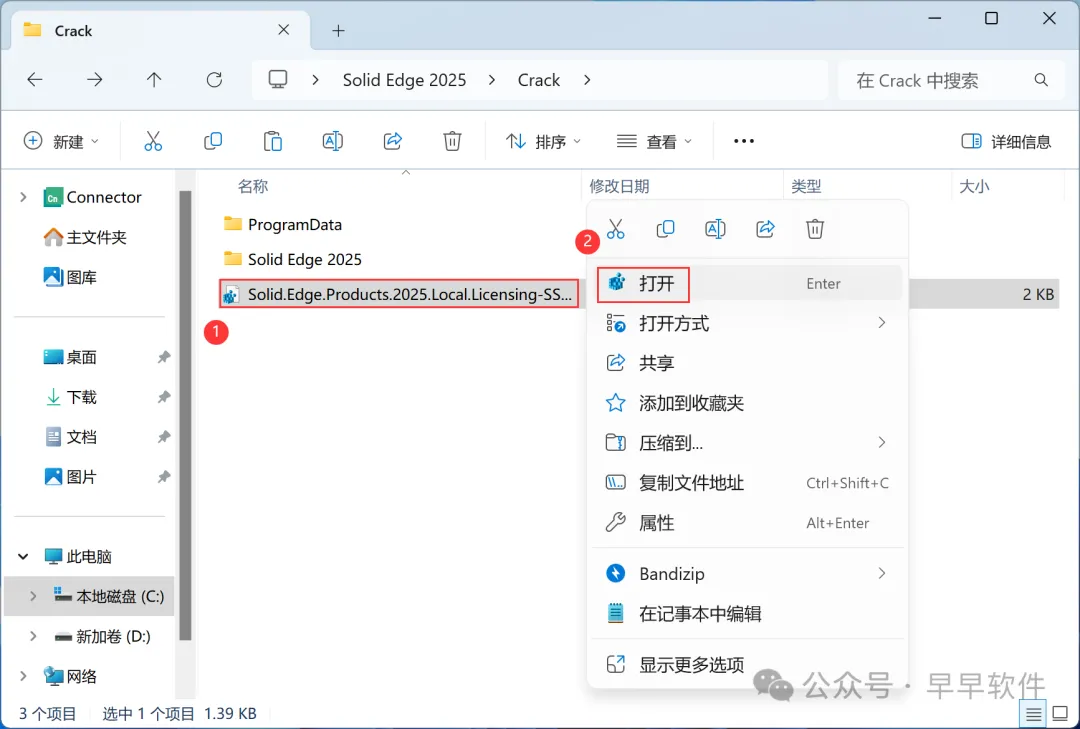Rename the file via context menu icon
Image resolution: width=1080 pixels, height=729 pixels.
(715, 229)
